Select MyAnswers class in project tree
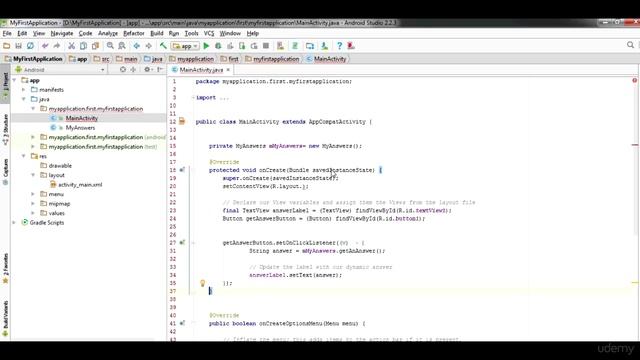The height and width of the screenshot is (360, 640). coord(80,128)
